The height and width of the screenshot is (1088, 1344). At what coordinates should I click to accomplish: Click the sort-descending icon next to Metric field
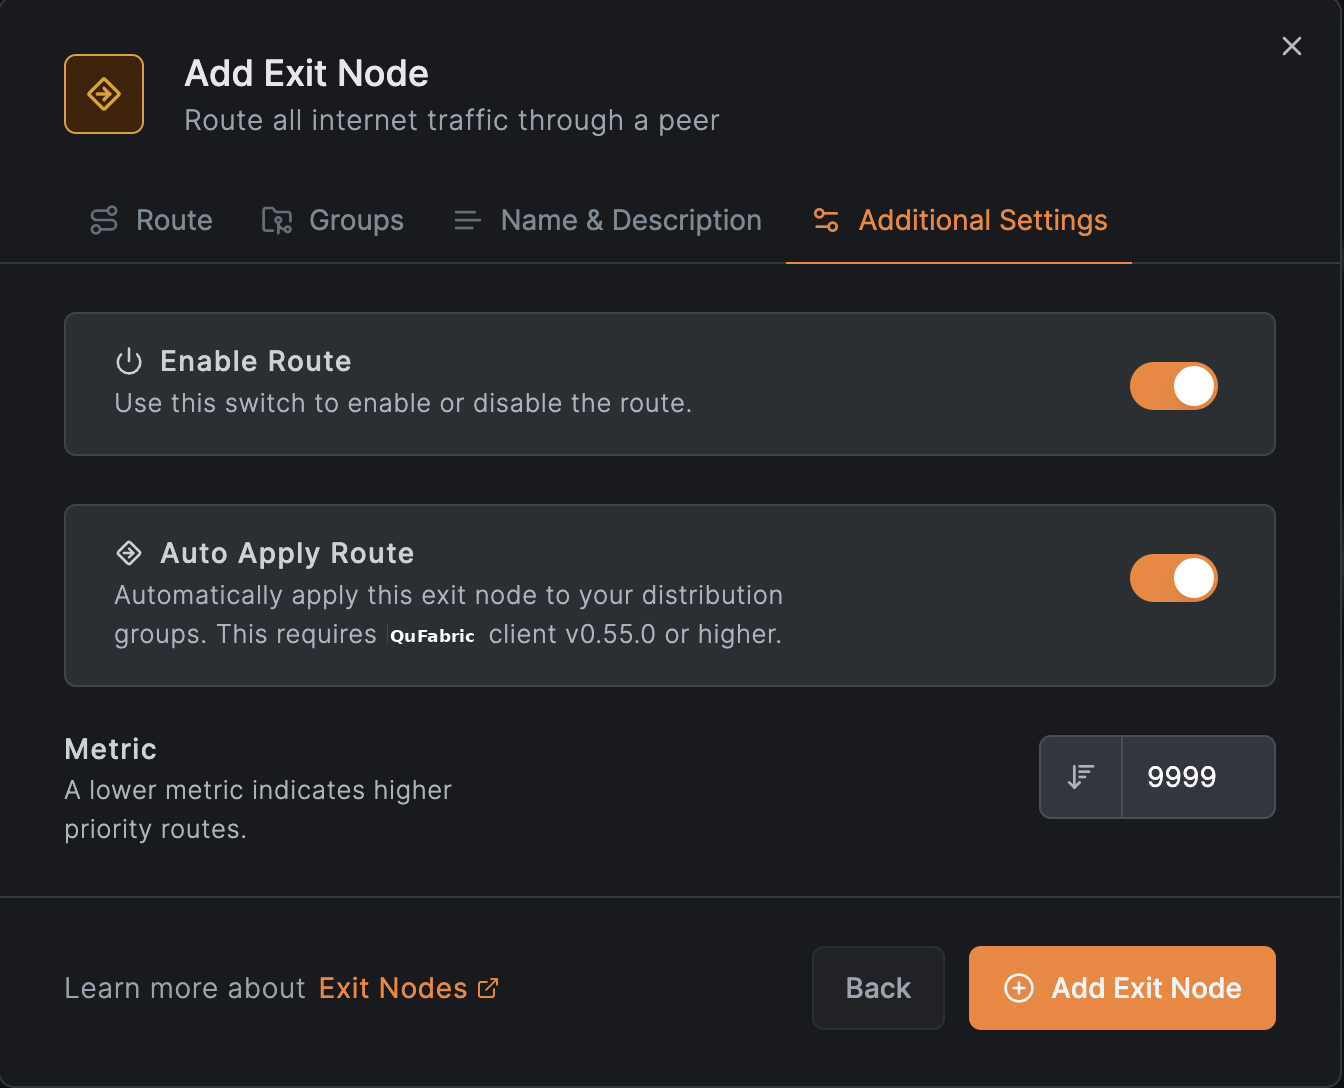click(x=1080, y=776)
